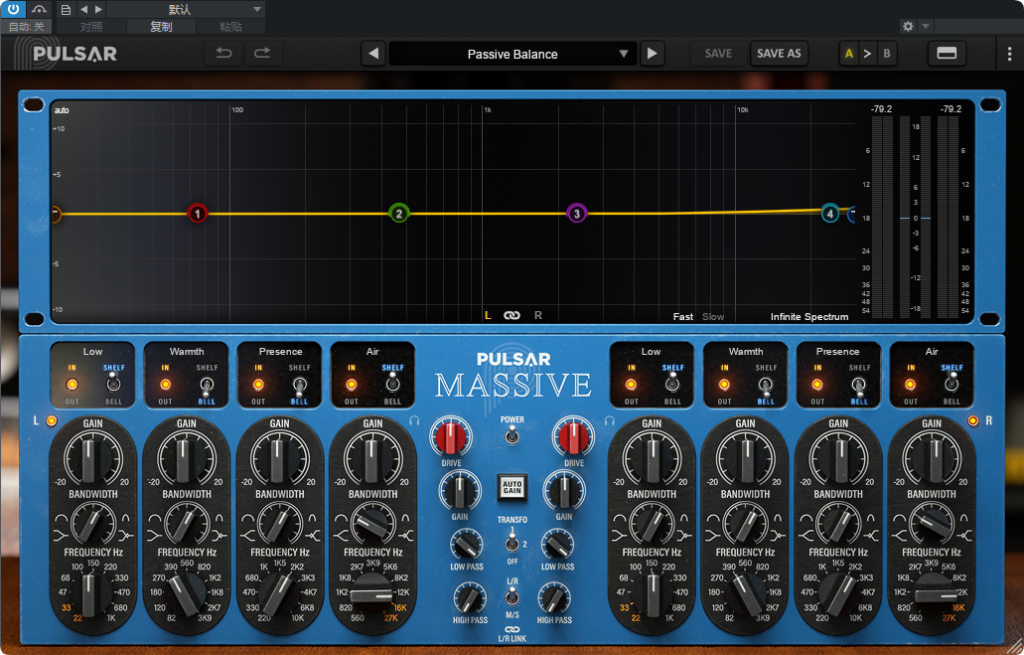Toggle the plugin bypass power button
The width and height of the screenshot is (1024, 655).
click(x=13, y=9)
